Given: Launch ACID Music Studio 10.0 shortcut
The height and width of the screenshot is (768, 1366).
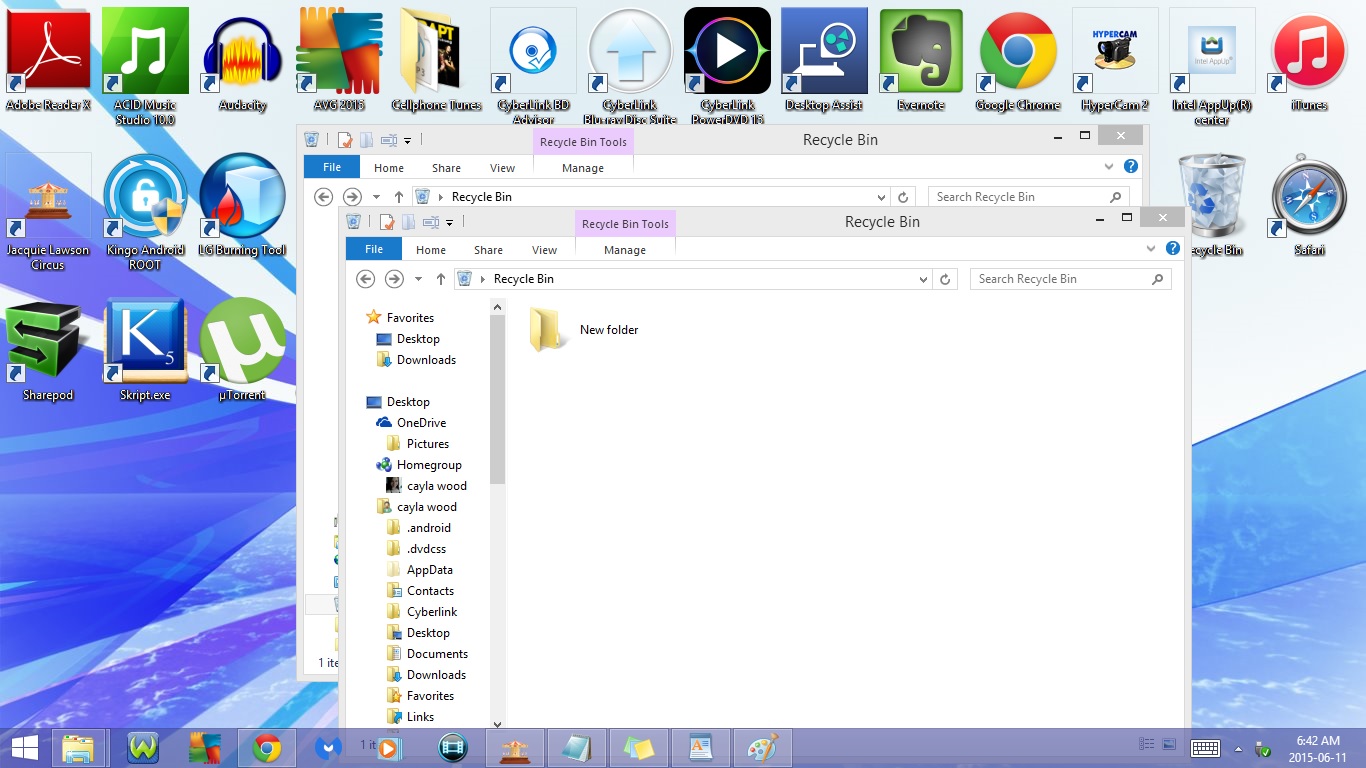Looking at the screenshot, I should click(145, 65).
